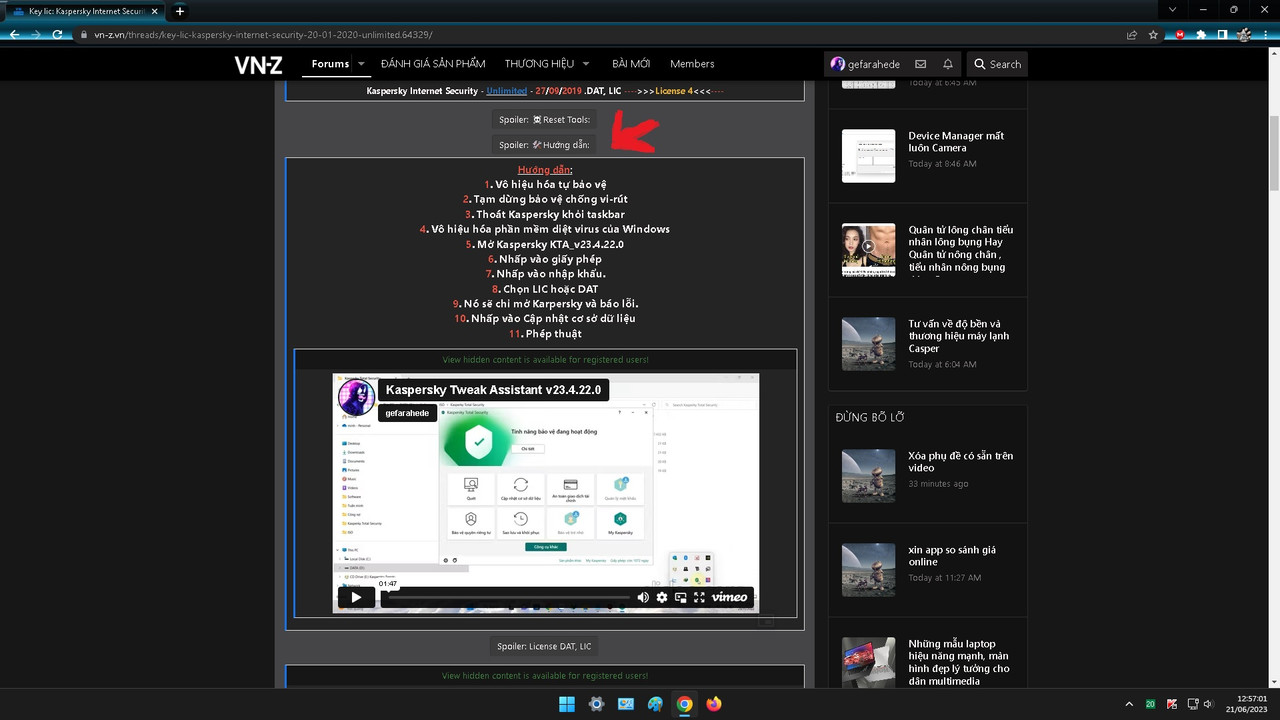
Task: Bookmark this page with star icon
Action: point(1153,34)
